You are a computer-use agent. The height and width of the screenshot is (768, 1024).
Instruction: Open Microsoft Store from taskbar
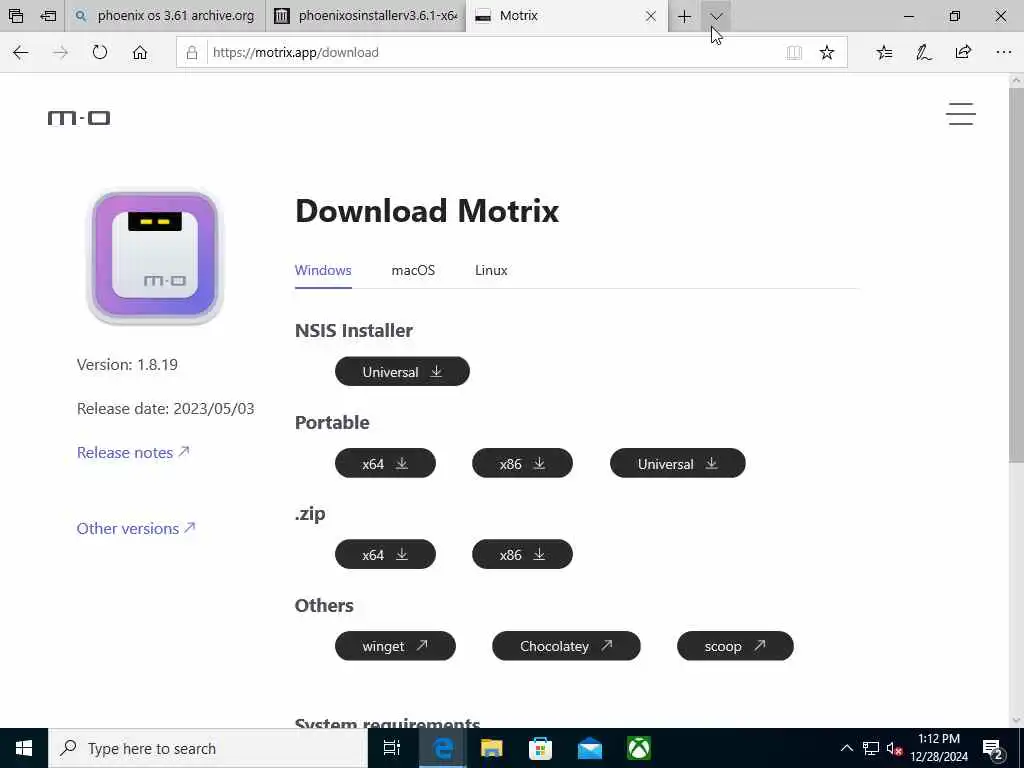540,748
